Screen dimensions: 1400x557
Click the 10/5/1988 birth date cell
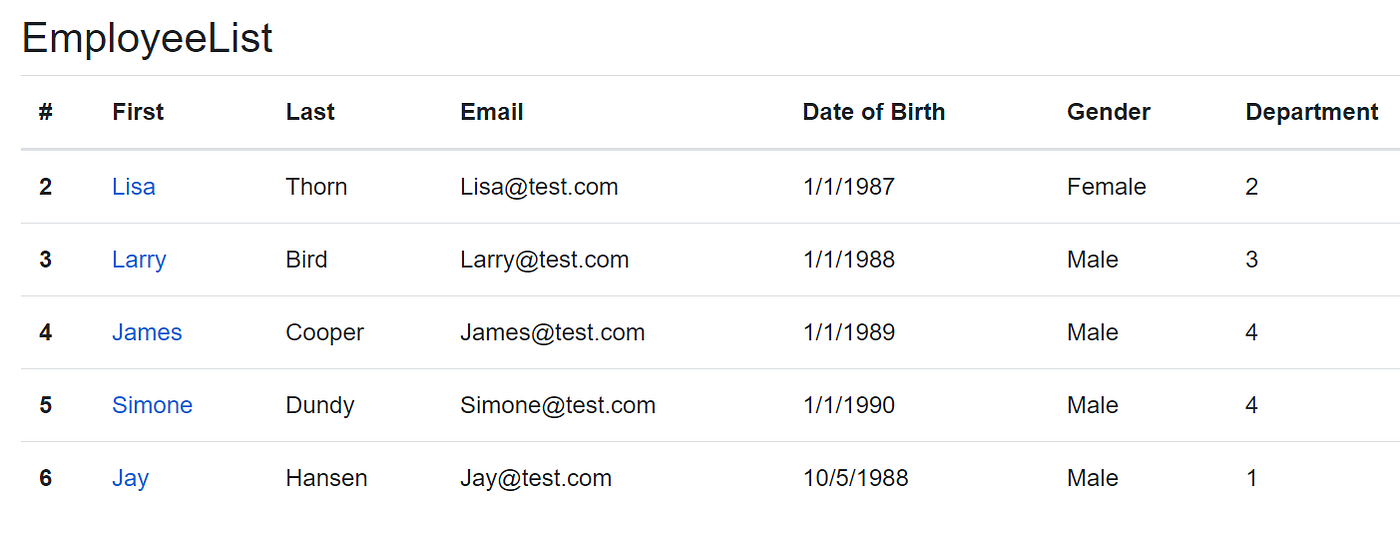click(856, 479)
